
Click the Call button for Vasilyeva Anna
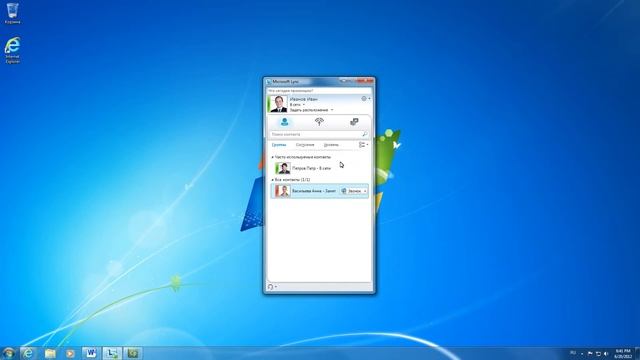[x=351, y=191]
